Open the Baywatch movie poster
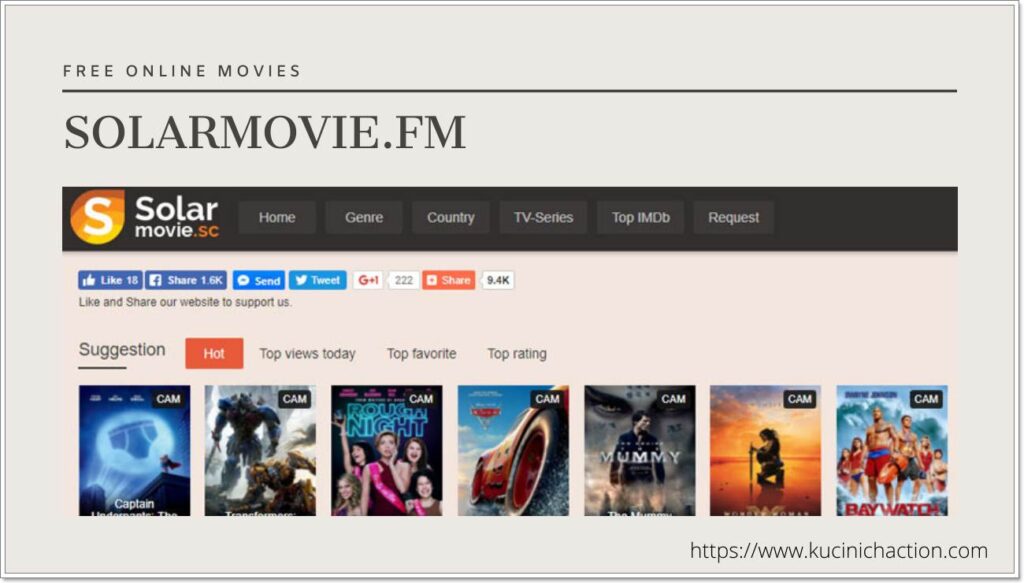Viewport: 1024px width, 583px height. tap(892, 450)
